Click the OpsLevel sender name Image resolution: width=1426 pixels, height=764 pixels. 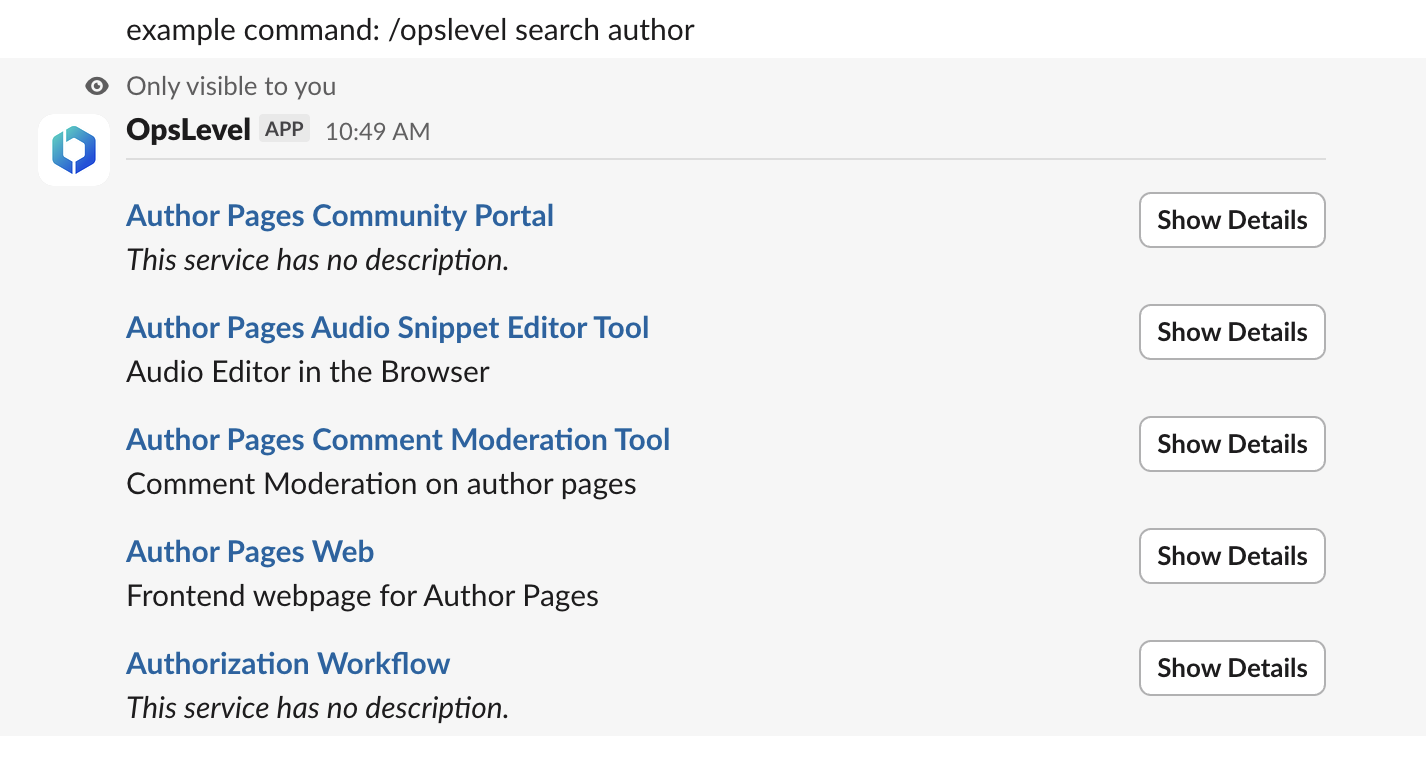click(188, 130)
